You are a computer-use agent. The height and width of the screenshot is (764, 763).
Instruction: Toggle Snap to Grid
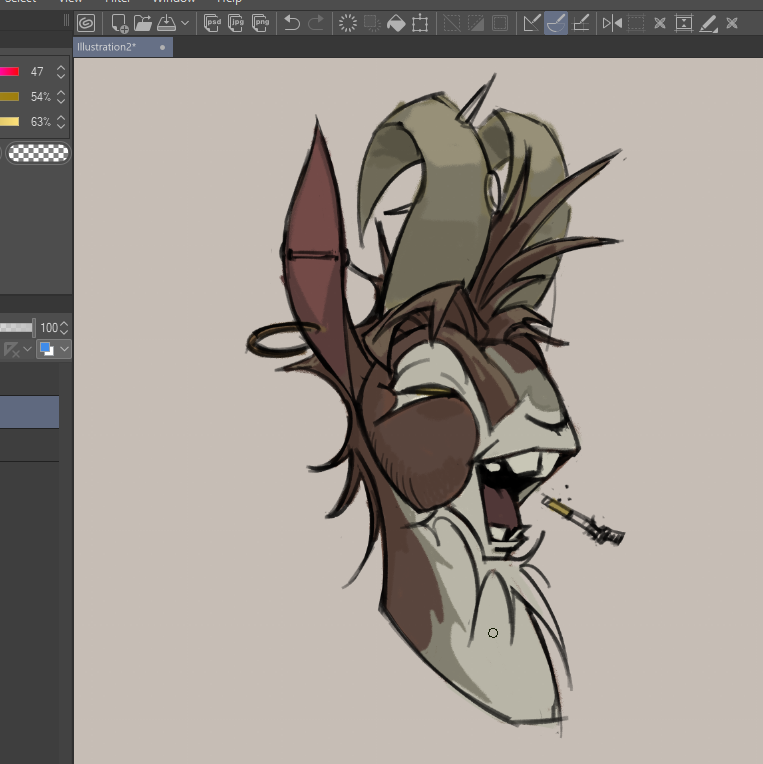(x=581, y=23)
